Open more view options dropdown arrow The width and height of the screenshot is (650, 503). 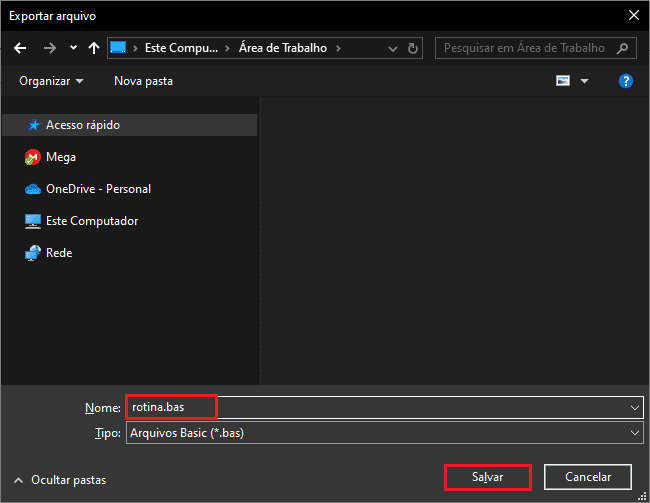(585, 81)
